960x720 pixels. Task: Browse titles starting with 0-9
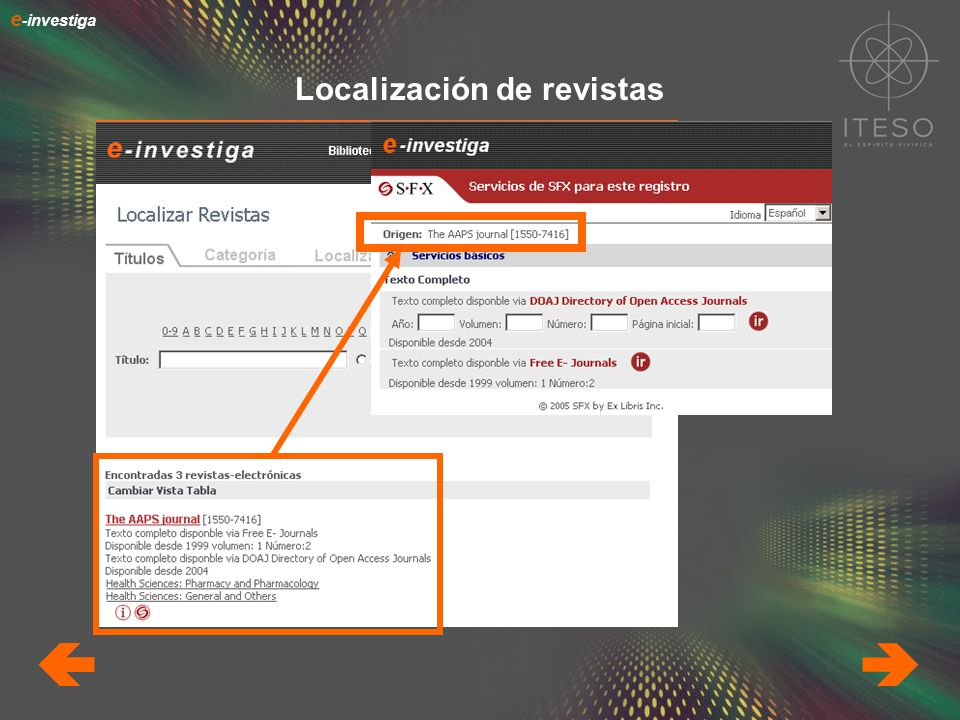[x=170, y=331]
